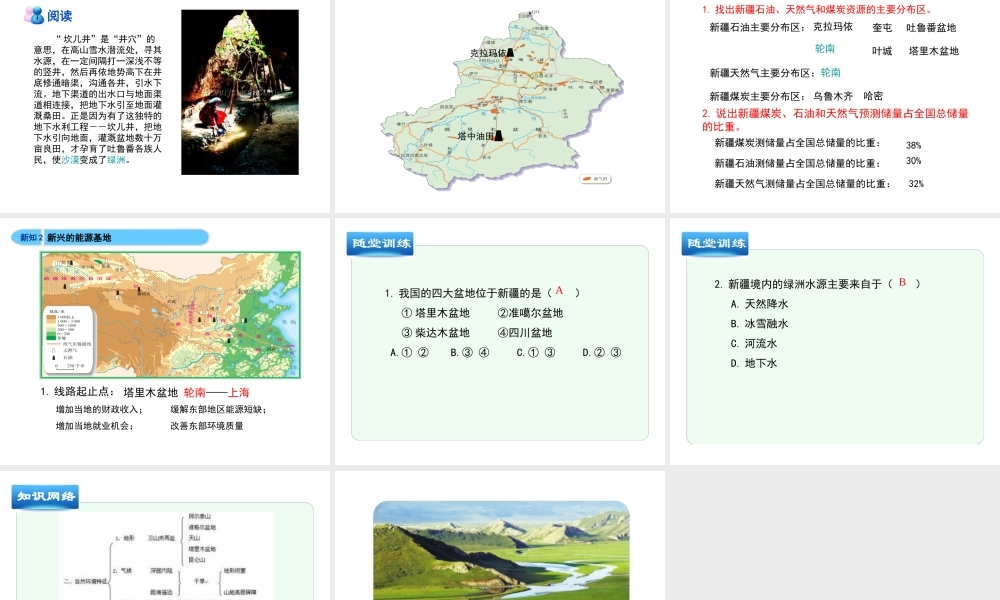Screen dimensions: 1000x600
Task: Select answer option B.③ ④ in question 1
Action: pos(469,353)
